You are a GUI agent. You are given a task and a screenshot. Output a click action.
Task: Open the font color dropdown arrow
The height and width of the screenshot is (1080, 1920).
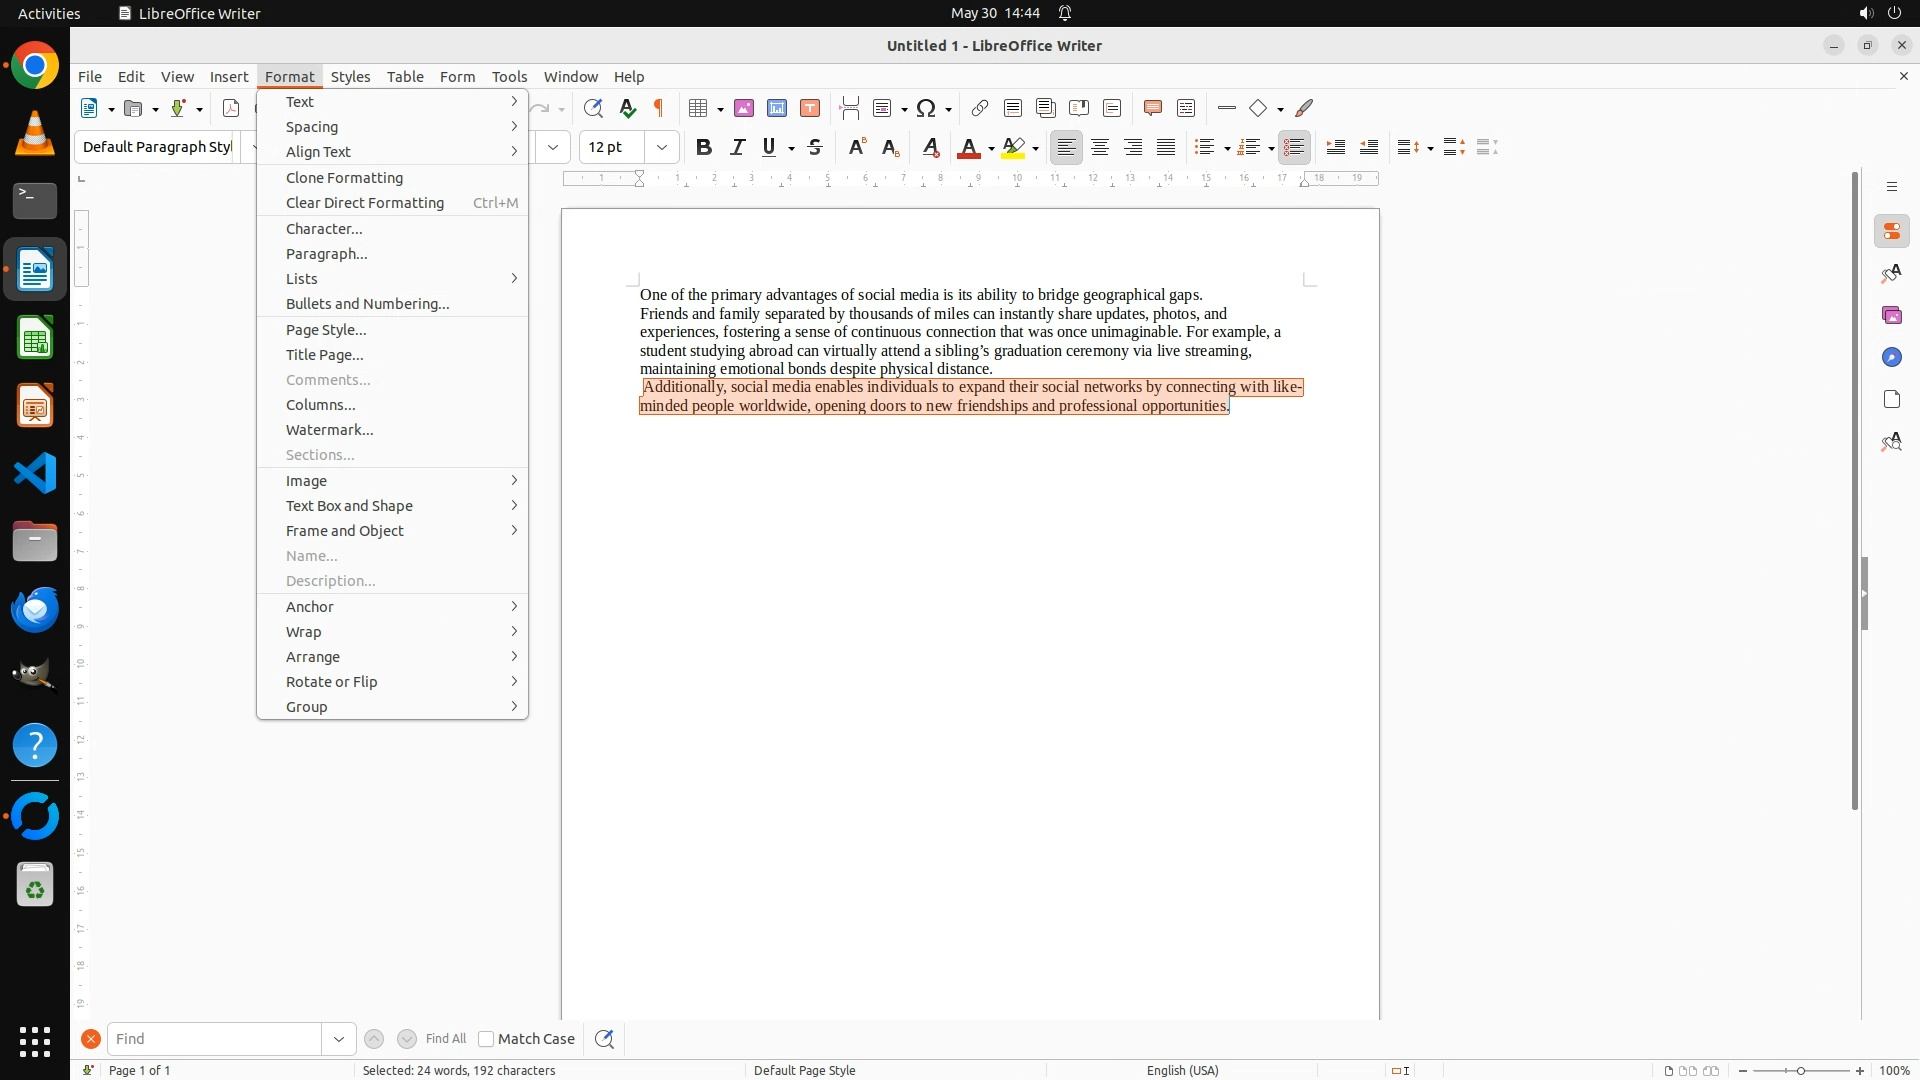click(991, 149)
